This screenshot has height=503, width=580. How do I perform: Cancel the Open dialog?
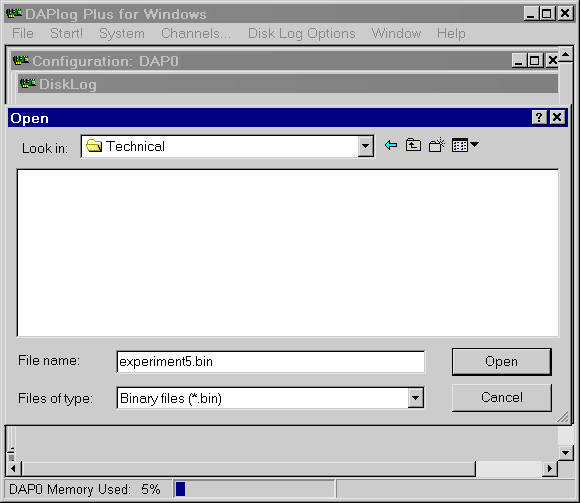502,398
